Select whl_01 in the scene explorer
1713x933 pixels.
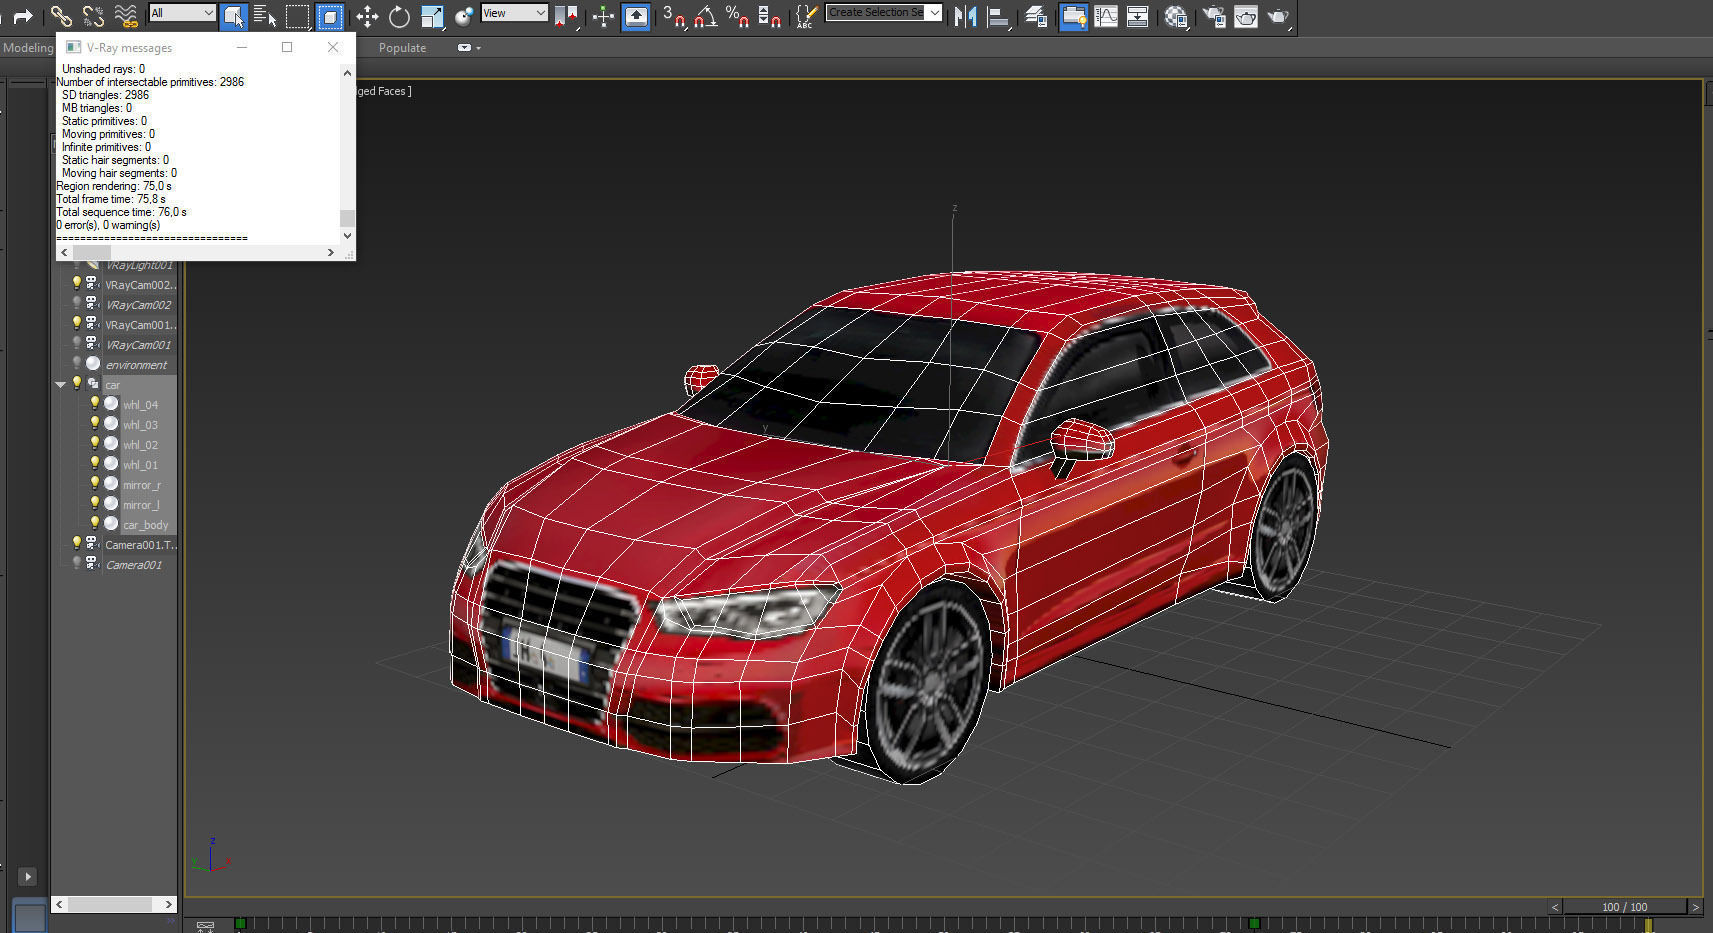140,465
